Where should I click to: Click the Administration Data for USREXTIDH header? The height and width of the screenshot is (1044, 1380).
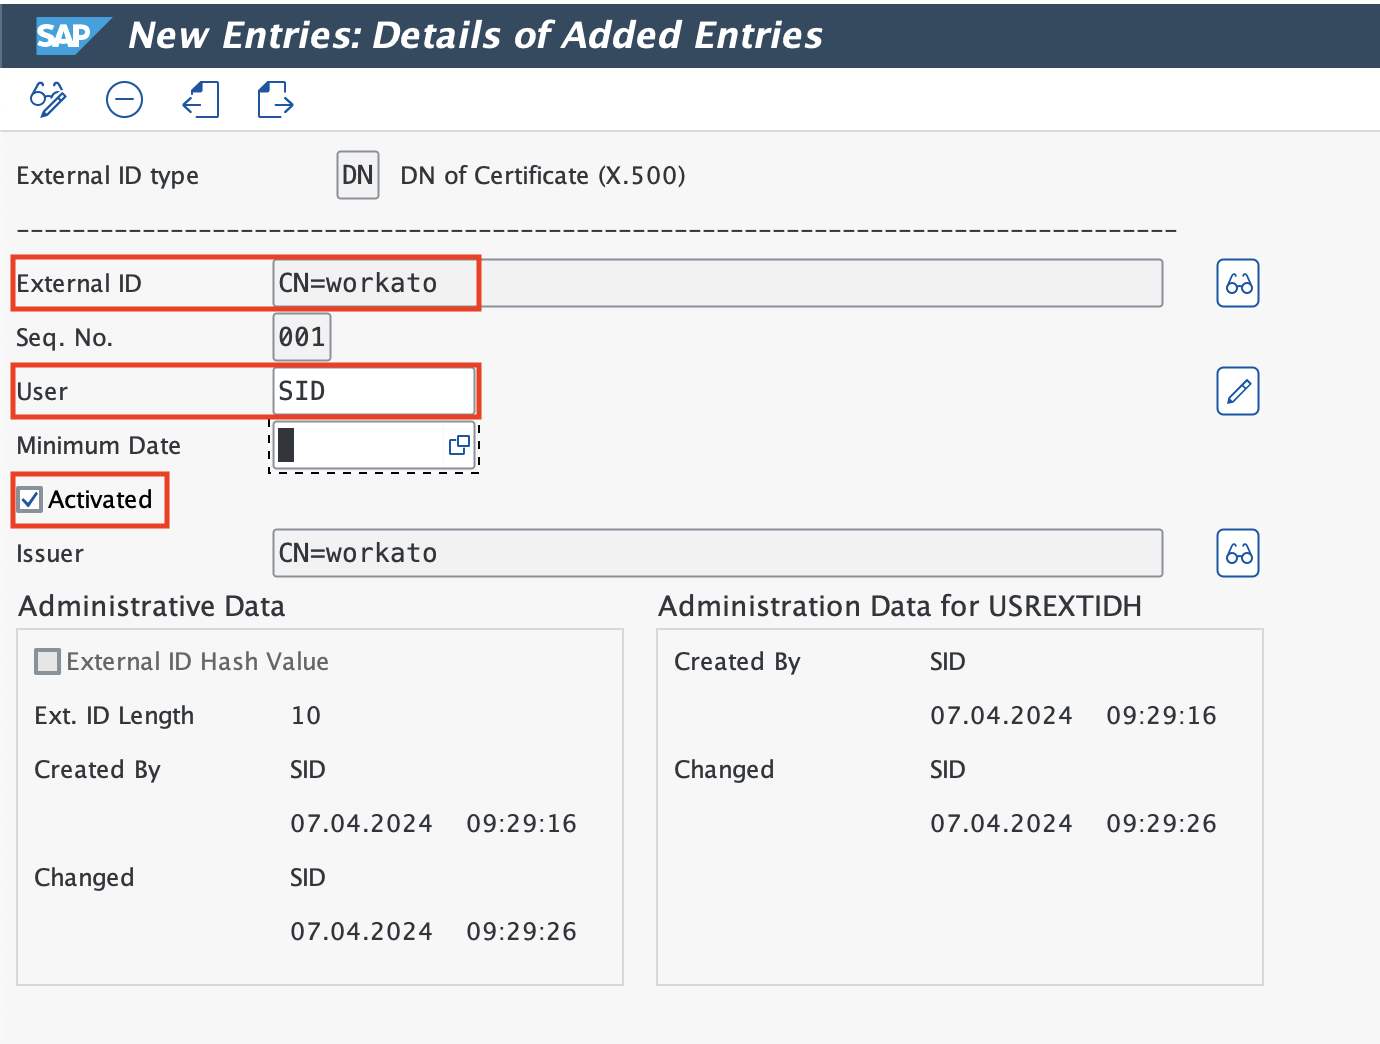(x=899, y=606)
